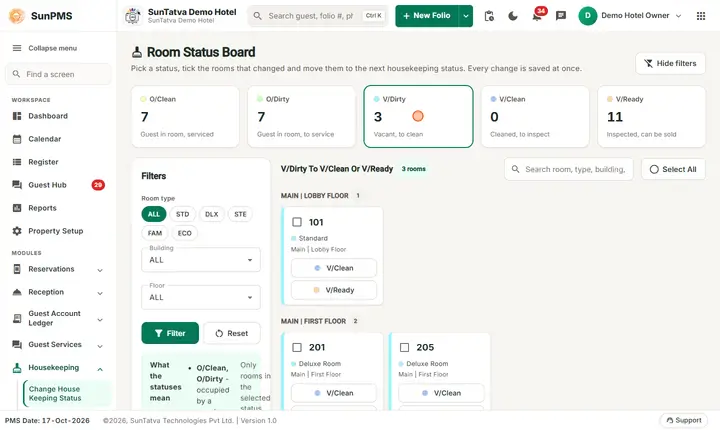Select Change House Keeping Status item
This screenshot has height=430, width=720.
67,393
